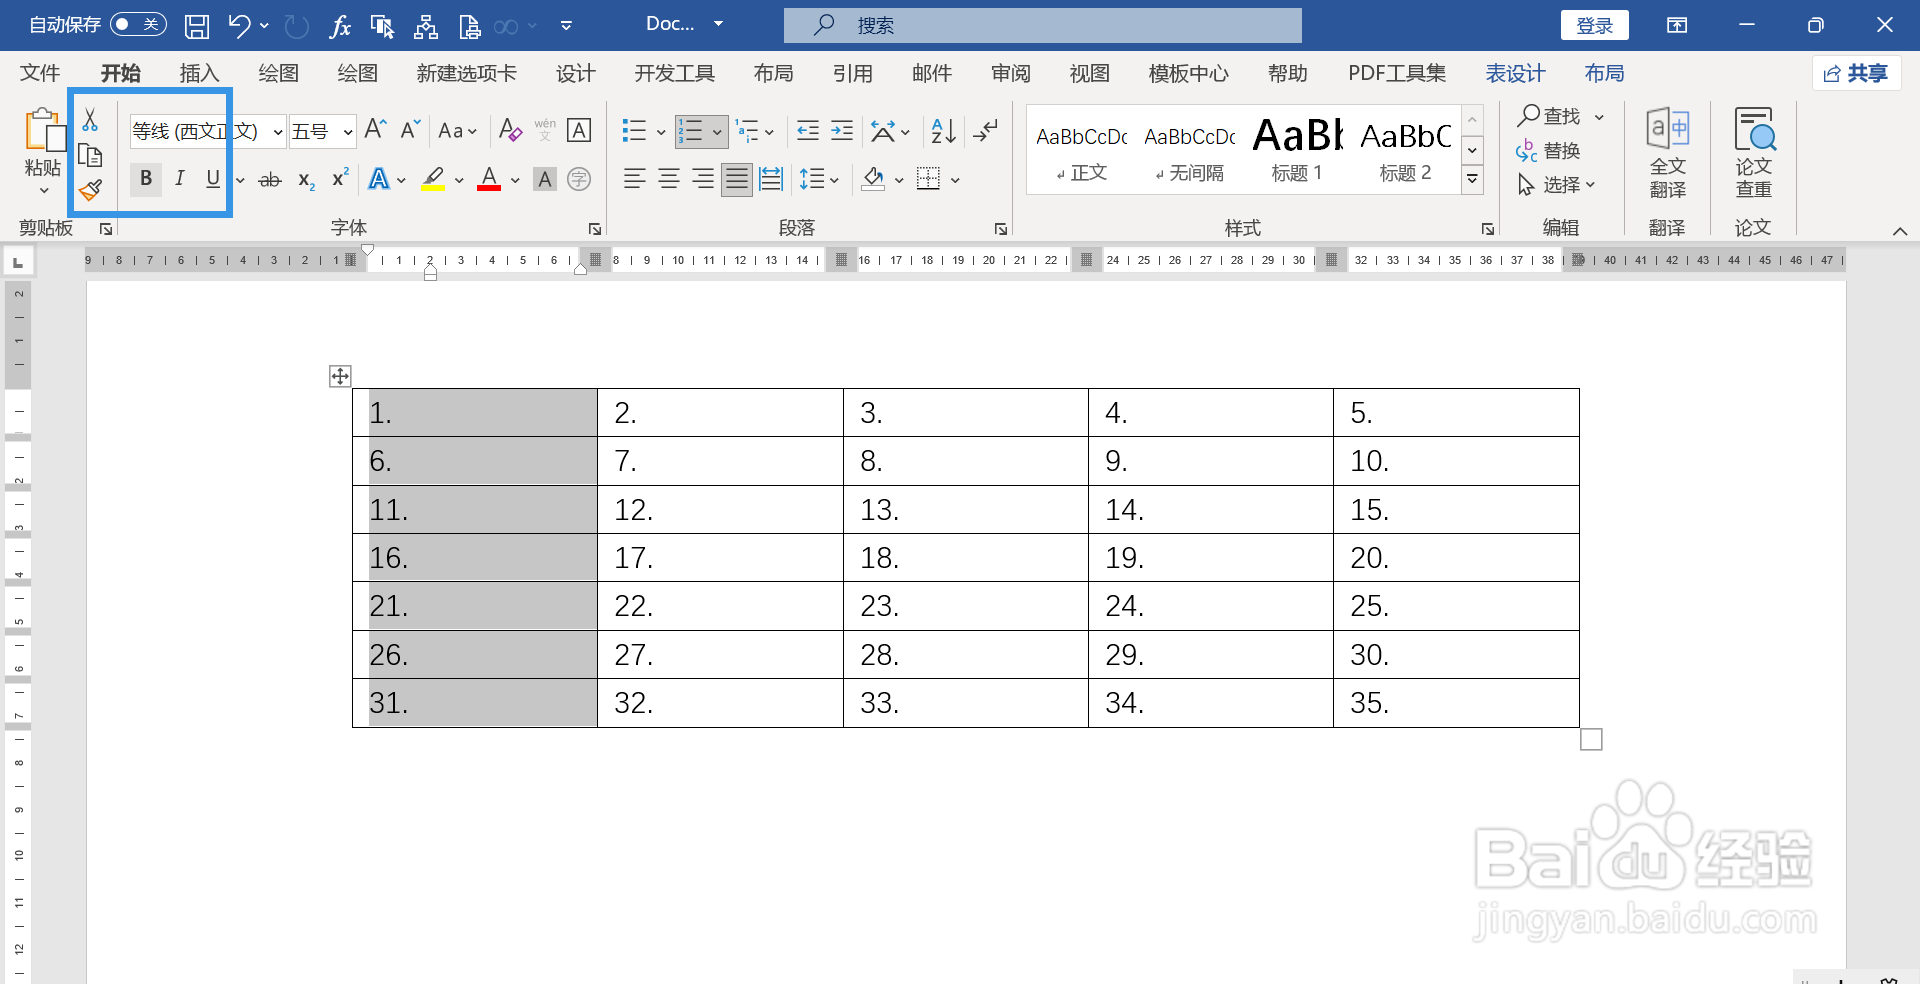Image resolution: width=1920 pixels, height=984 pixels.
Task: Expand the Change Case Aa menu
Action: (458, 131)
